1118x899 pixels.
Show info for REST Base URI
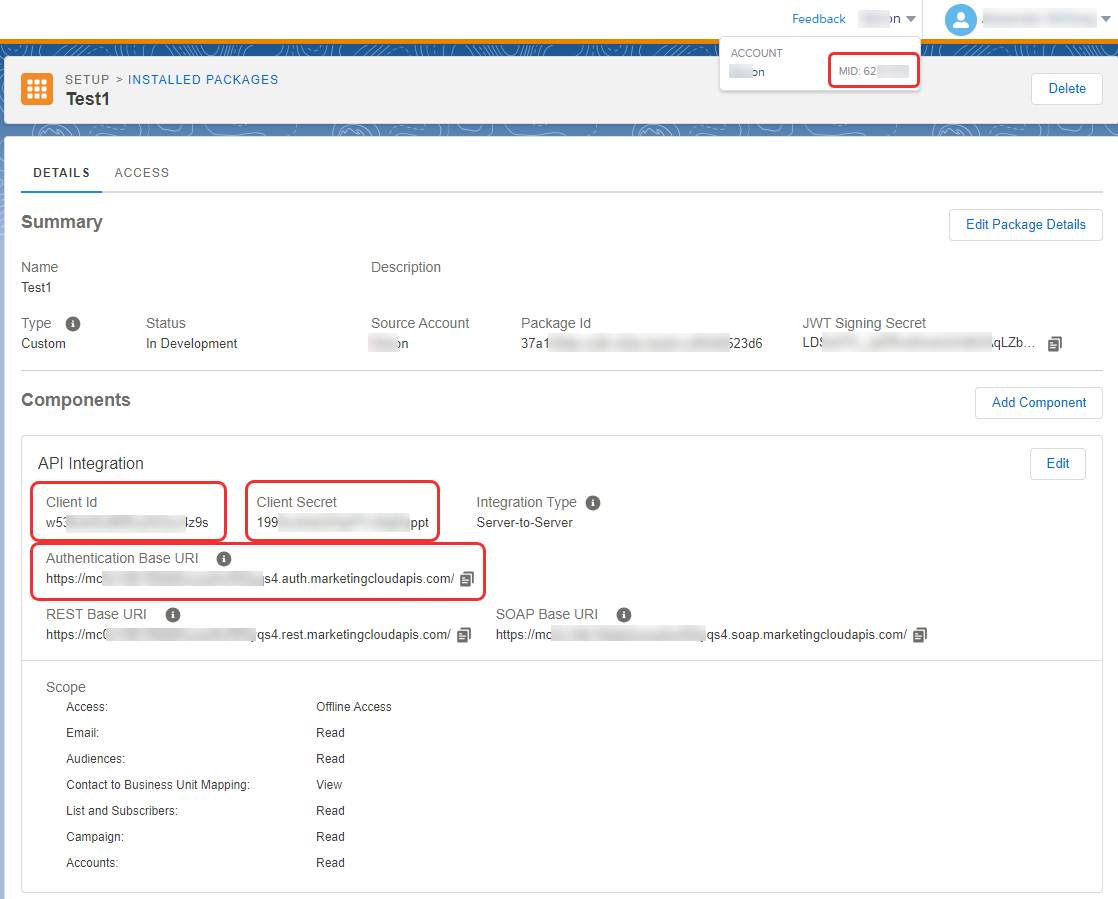coord(173,615)
